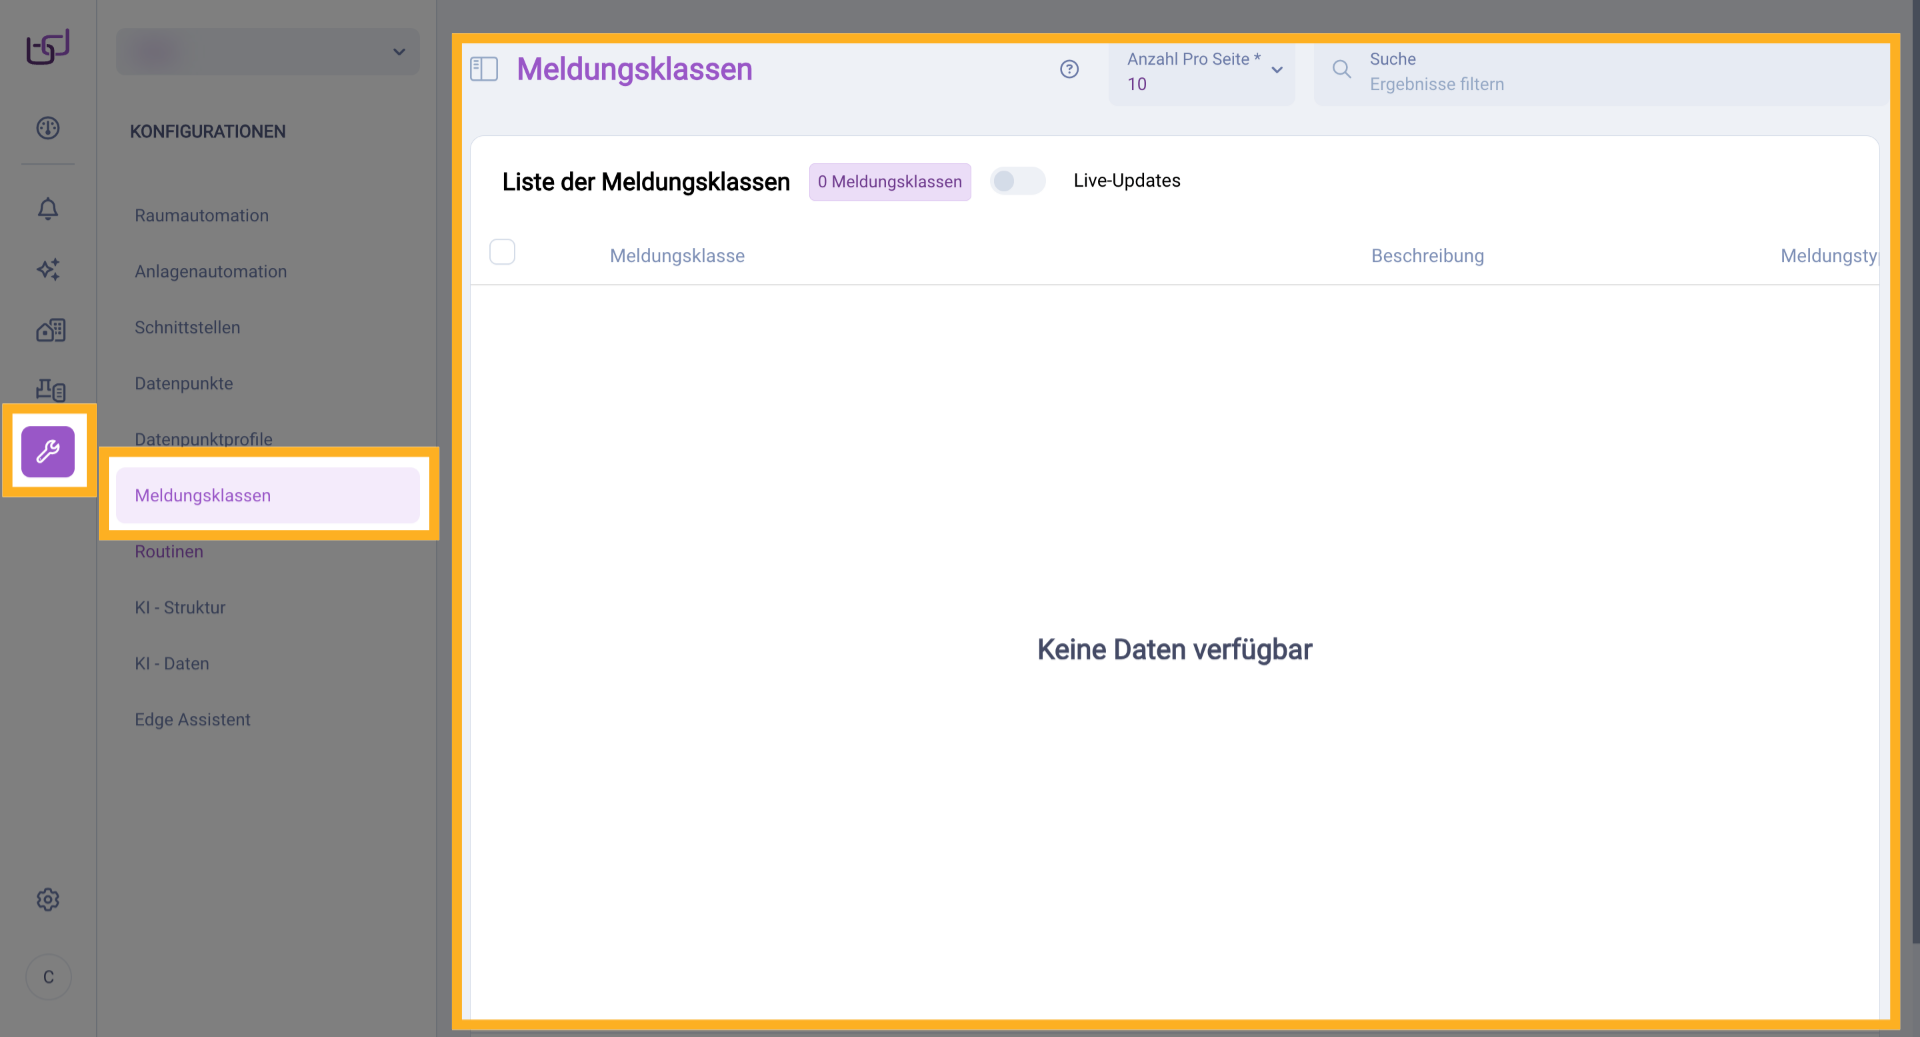Open the building automation icon
The height and width of the screenshot is (1037, 1920).
tap(49, 330)
